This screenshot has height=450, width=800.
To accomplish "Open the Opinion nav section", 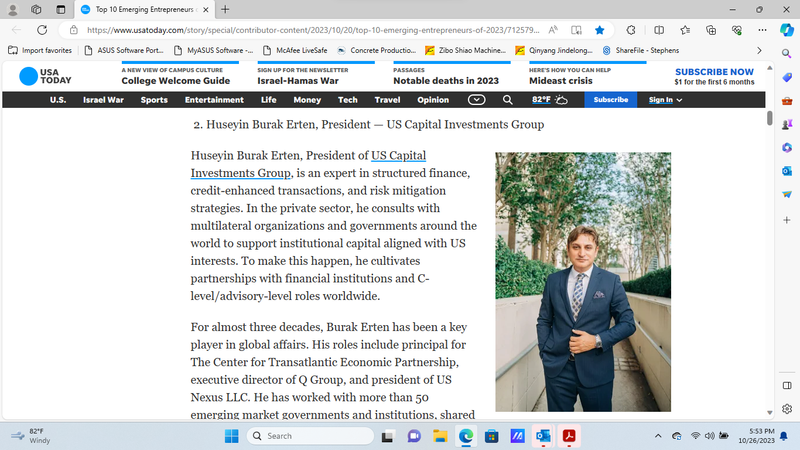I will [x=433, y=100].
